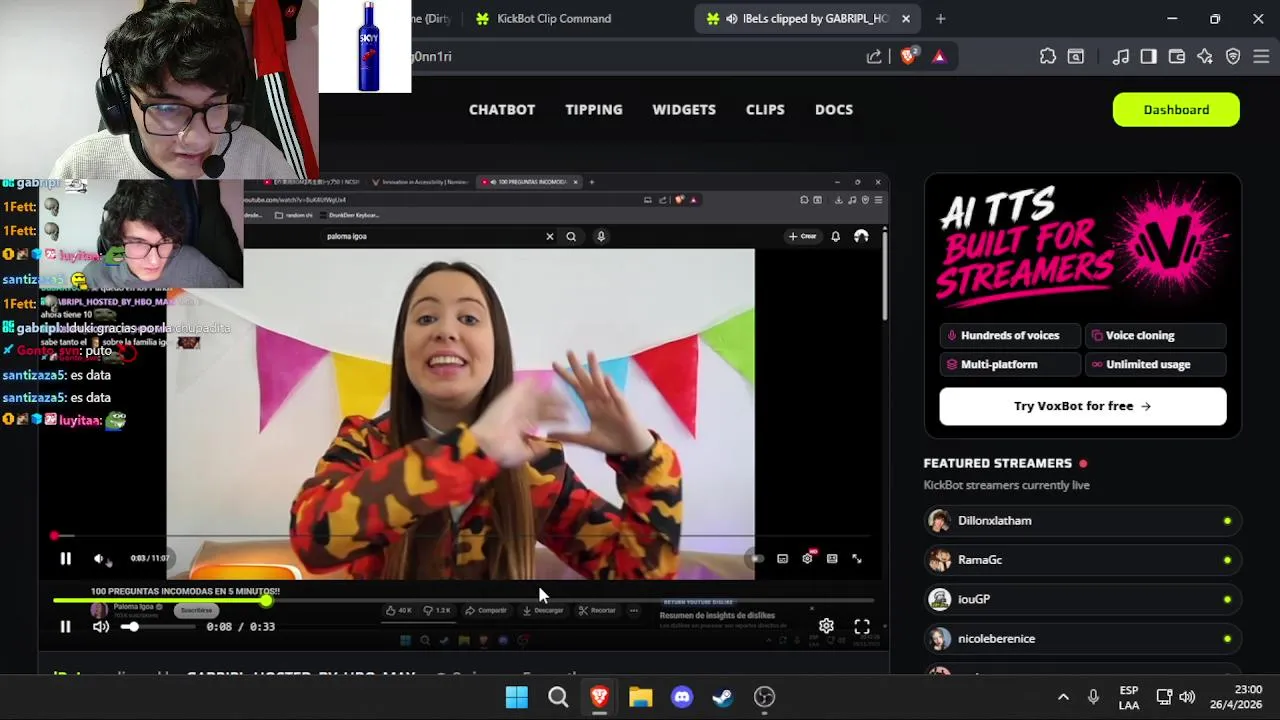Image resolution: width=1280 pixels, height=720 pixels.
Task: Mute the clip using speaker icon
Action: (x=101, y=627)
